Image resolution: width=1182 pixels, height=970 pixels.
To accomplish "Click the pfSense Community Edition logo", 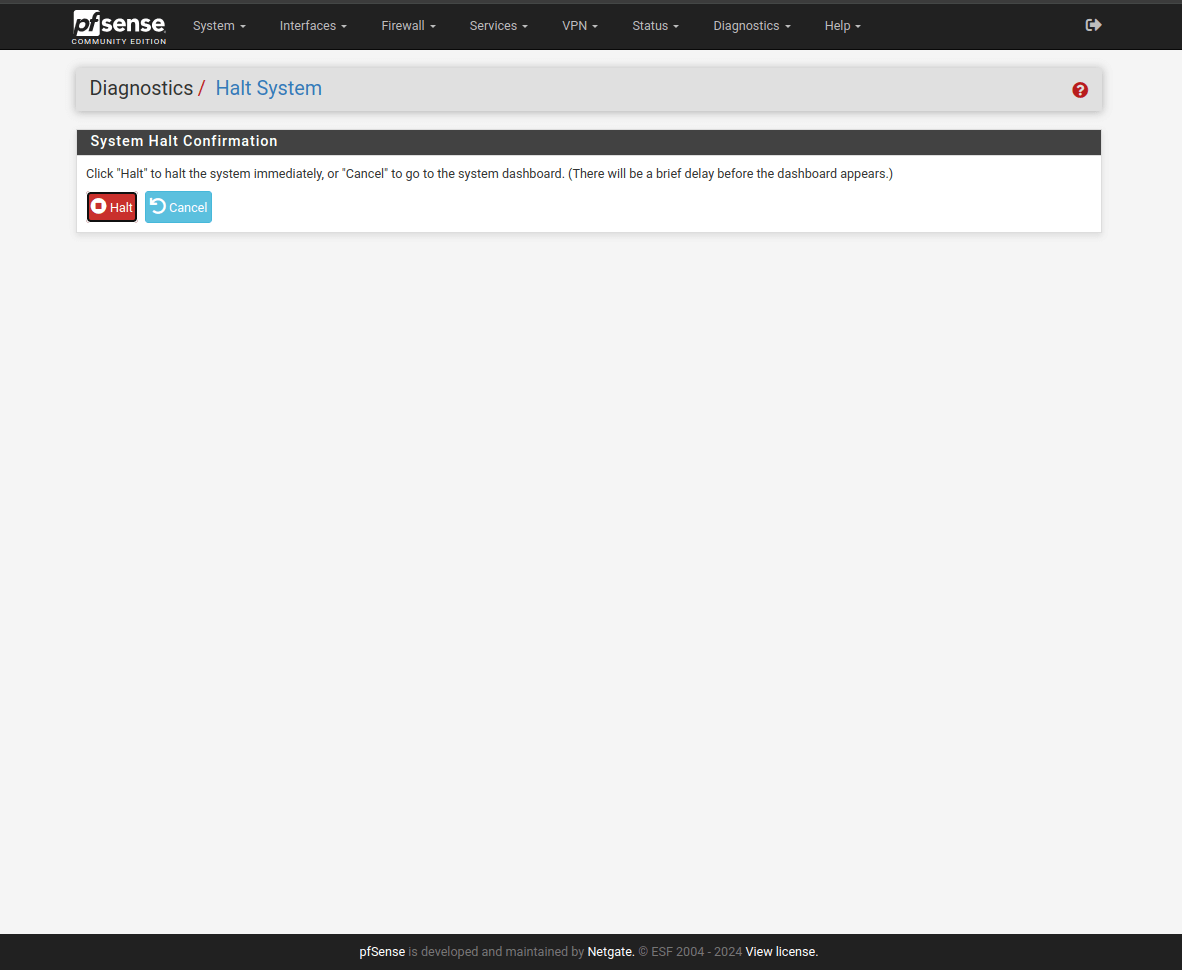I will (119, 27).
